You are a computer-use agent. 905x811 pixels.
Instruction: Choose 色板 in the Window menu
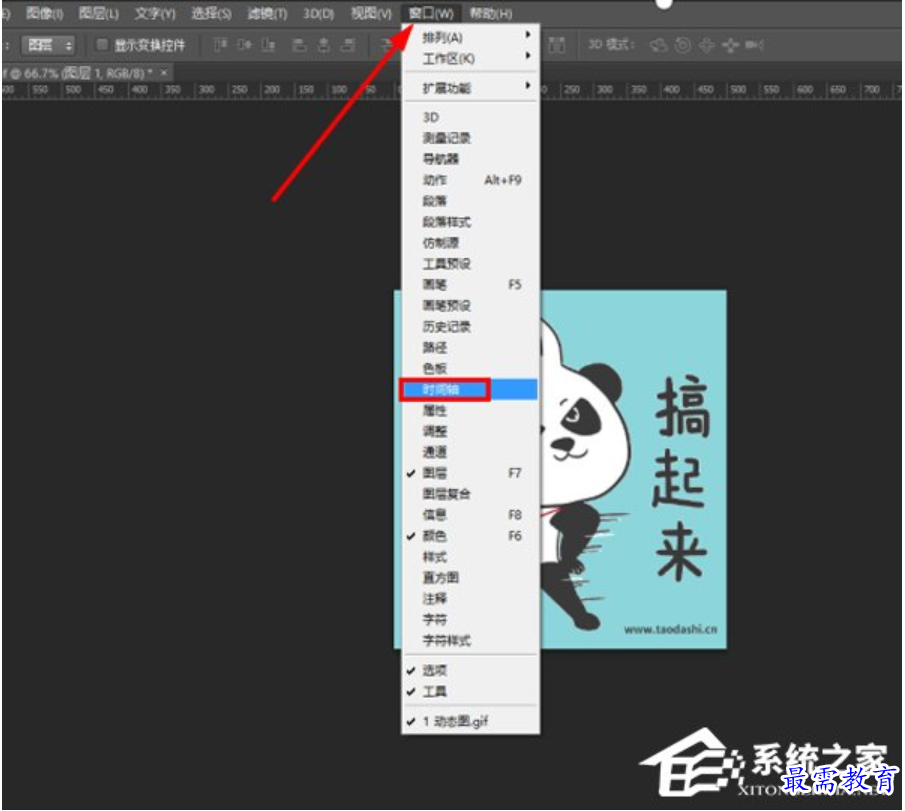[470, 368]
